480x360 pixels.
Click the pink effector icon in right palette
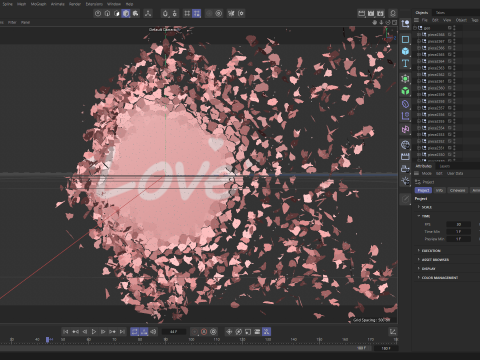click(405, 129)
